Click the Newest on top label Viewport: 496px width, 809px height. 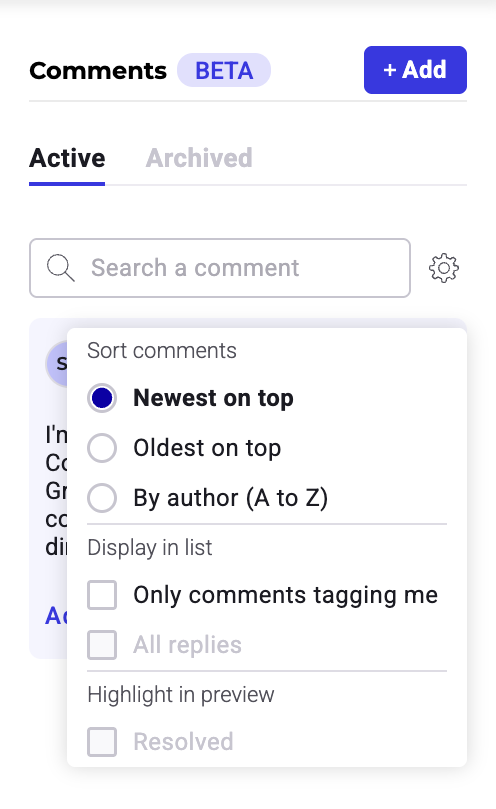[x=213, y=398]
